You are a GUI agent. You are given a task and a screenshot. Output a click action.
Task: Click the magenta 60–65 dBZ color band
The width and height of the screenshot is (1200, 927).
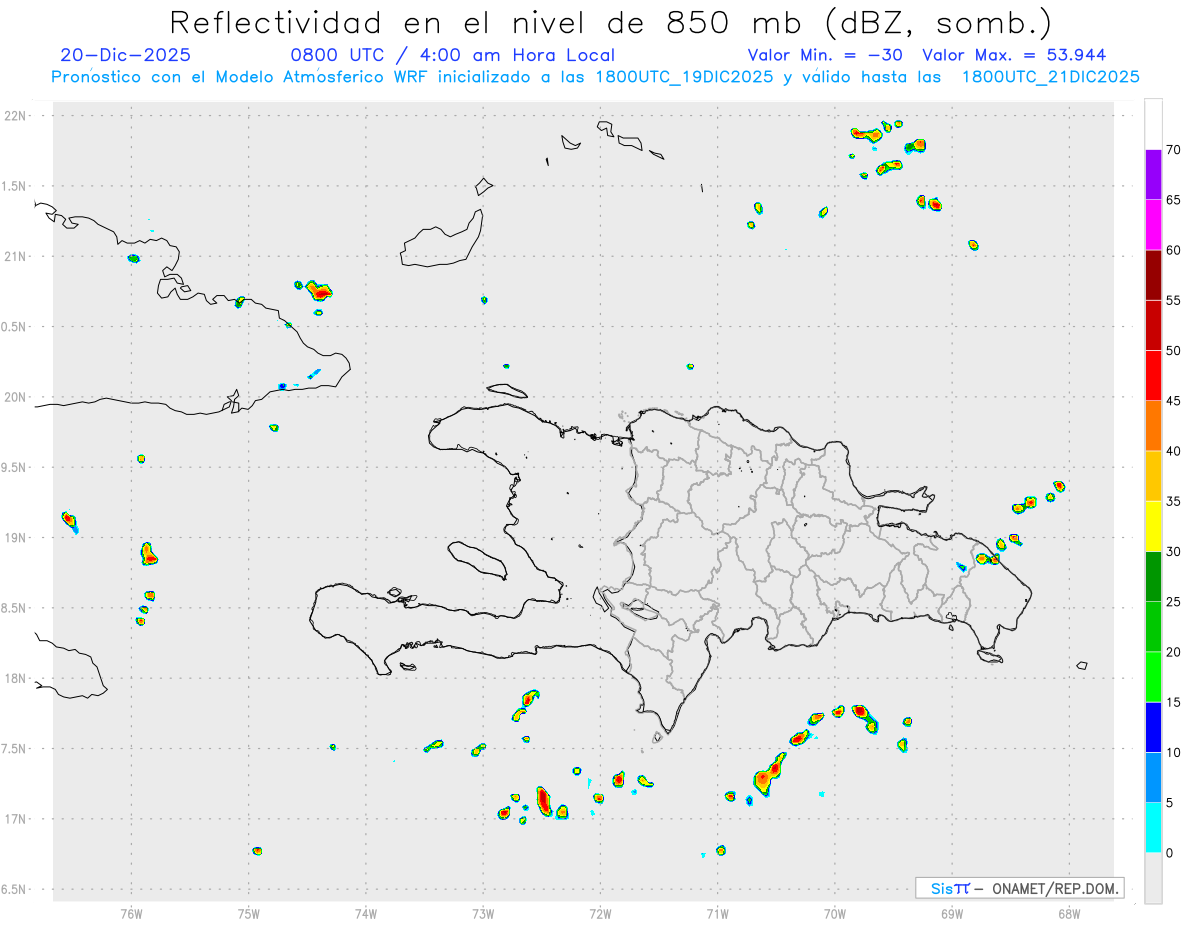(x=1153, y=225)
